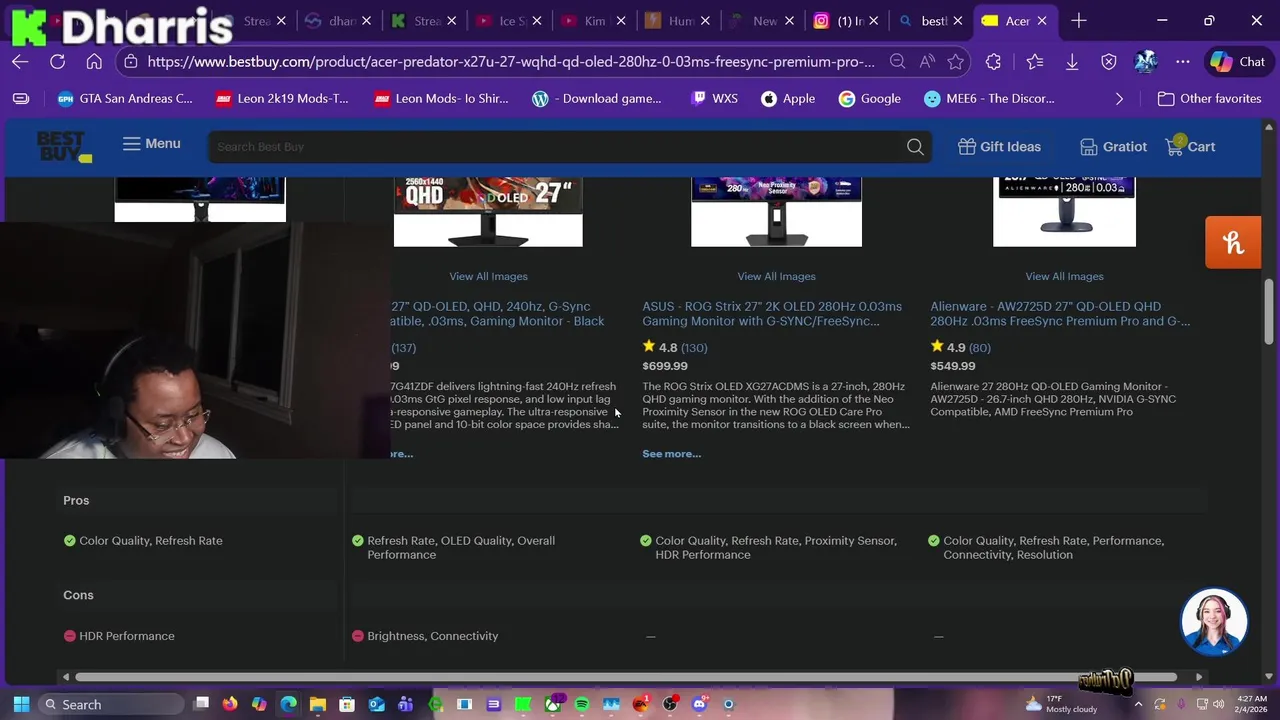Open Discord from the taskbar
The width and height of the screenshot is (1280, 720).
point(699,704)
